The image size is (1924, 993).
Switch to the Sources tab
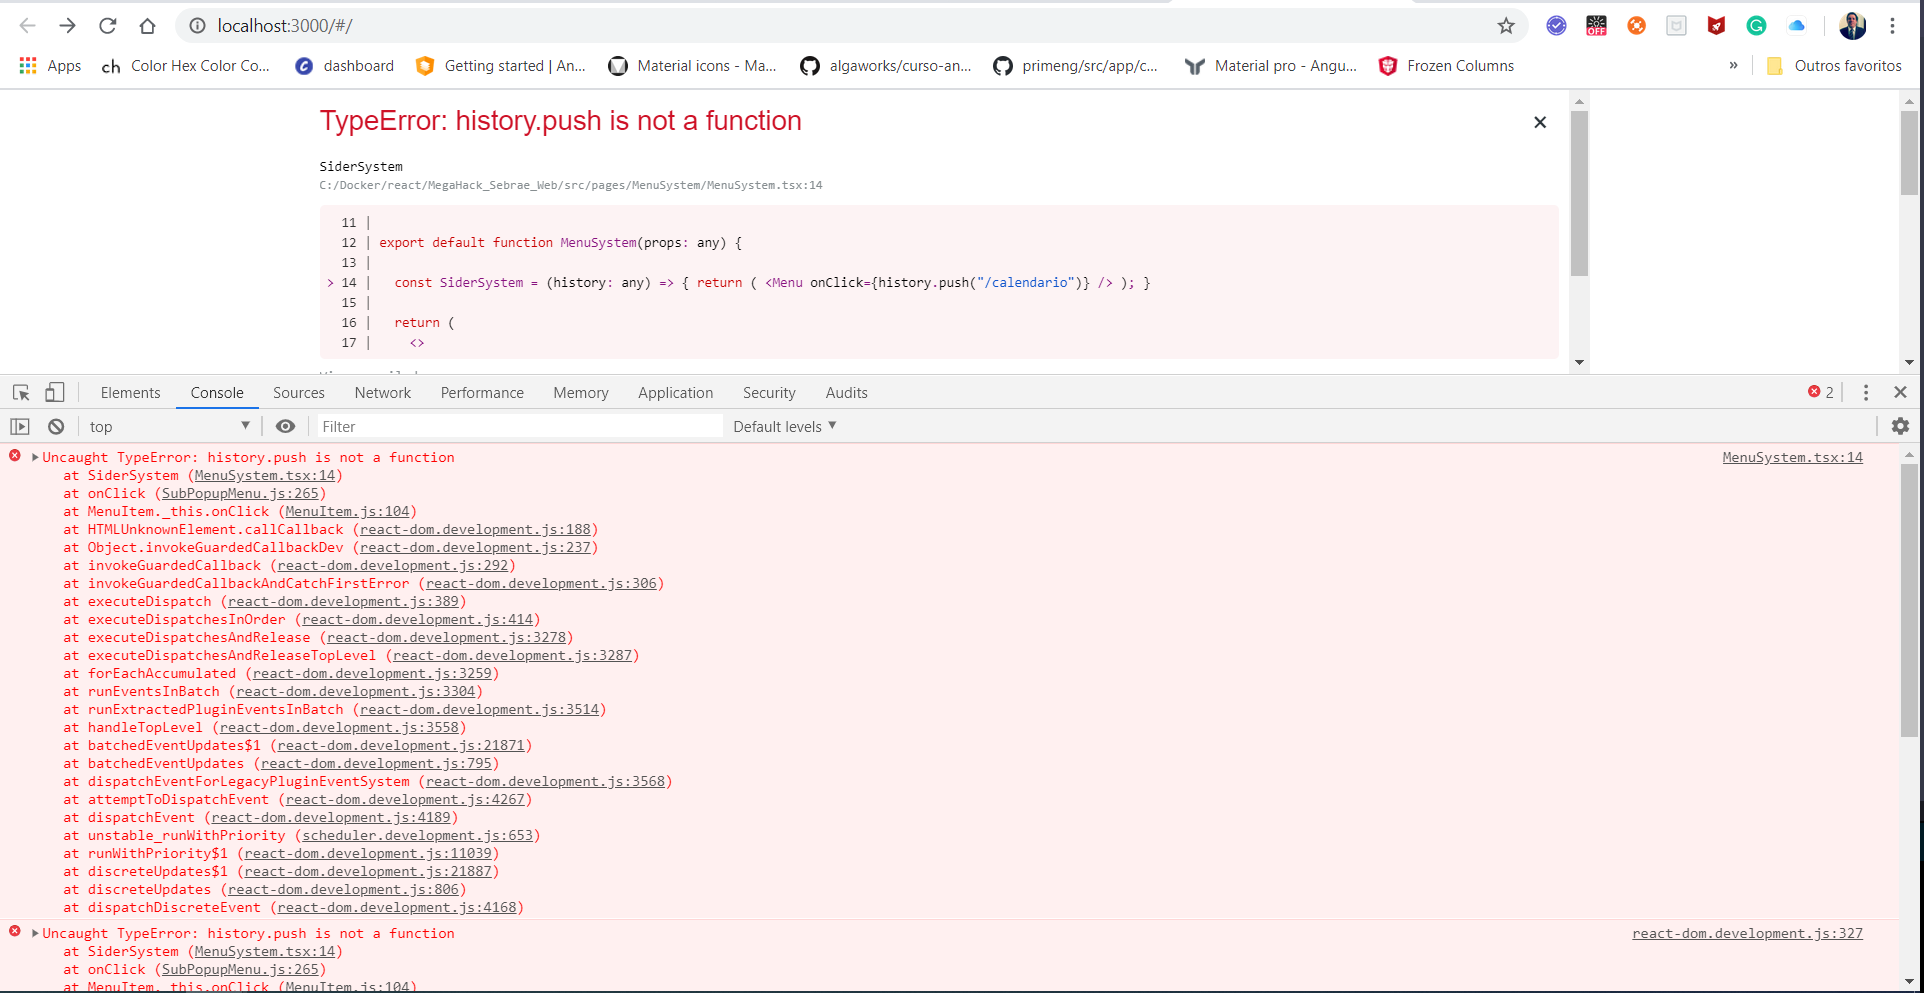point(298,393)
